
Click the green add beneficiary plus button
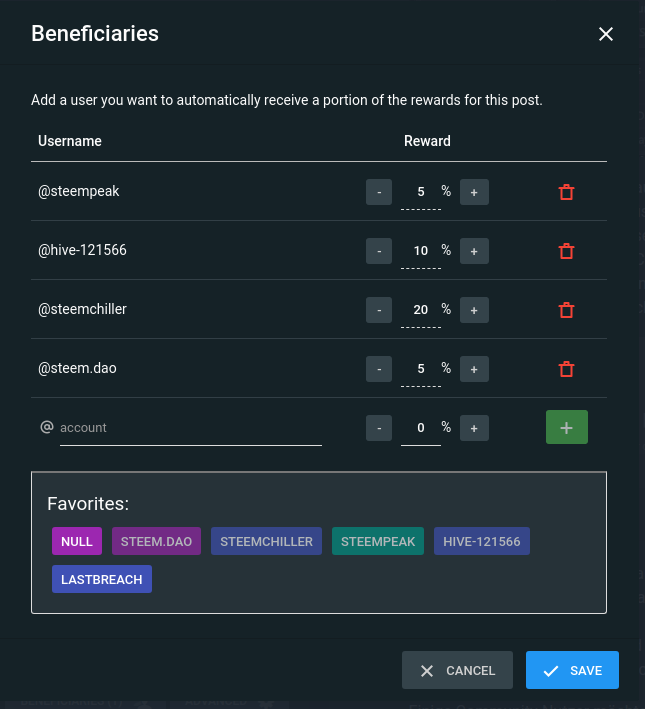click(566, 428)
